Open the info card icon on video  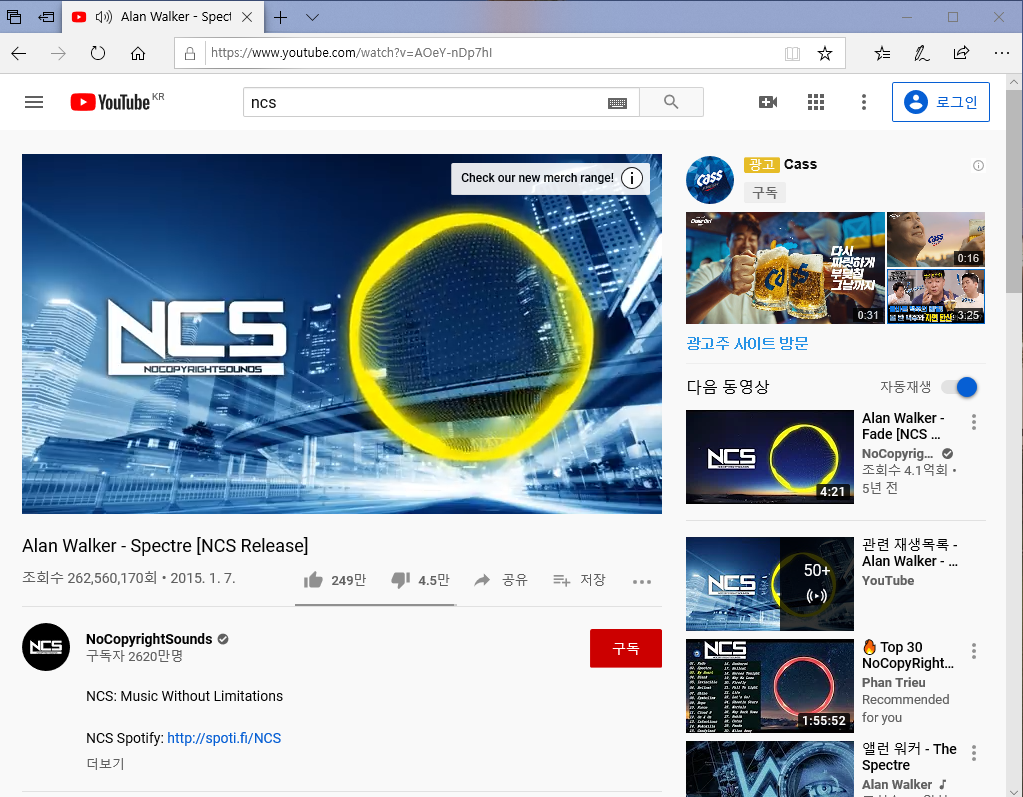(x=632, y=178)
